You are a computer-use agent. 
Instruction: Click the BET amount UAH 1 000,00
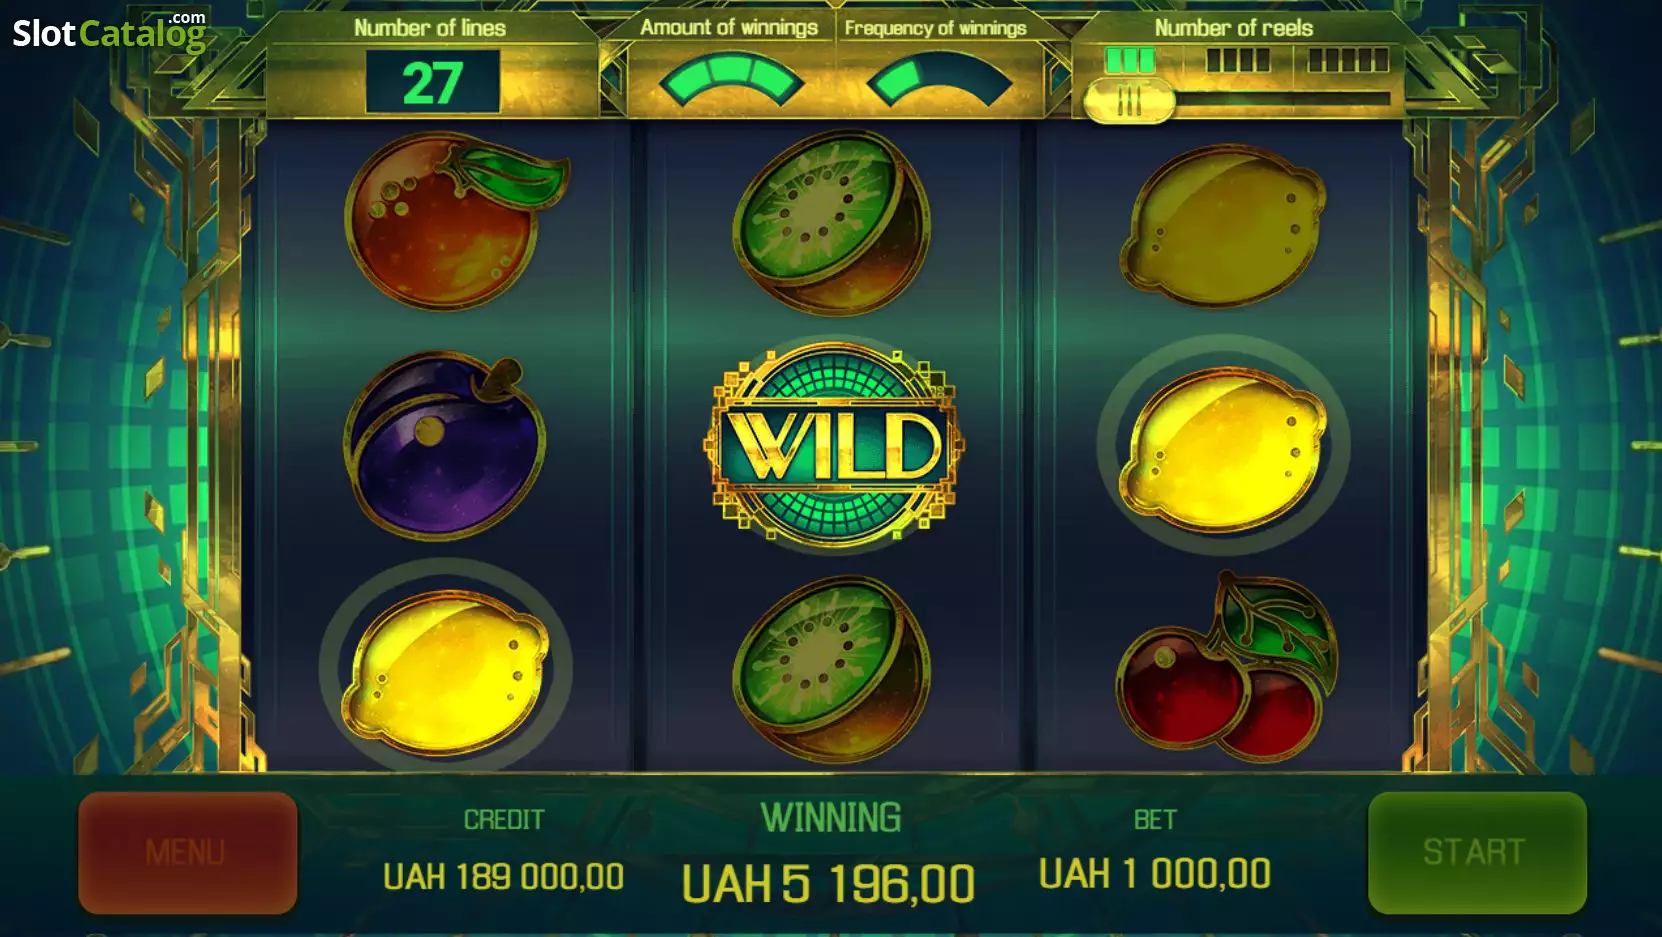coord(1155,874)
